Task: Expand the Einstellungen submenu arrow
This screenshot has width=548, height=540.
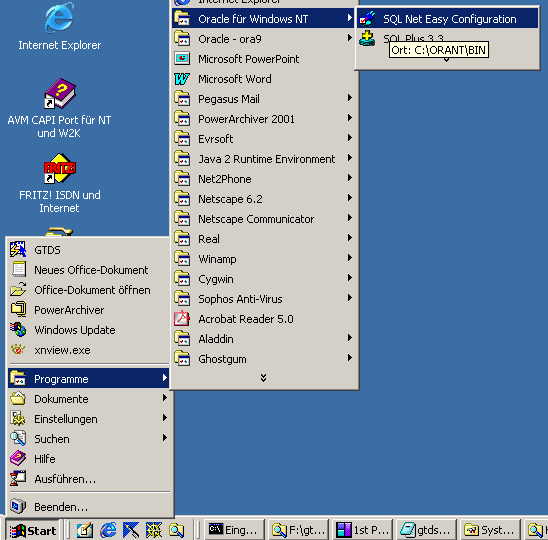Action: 165,417
